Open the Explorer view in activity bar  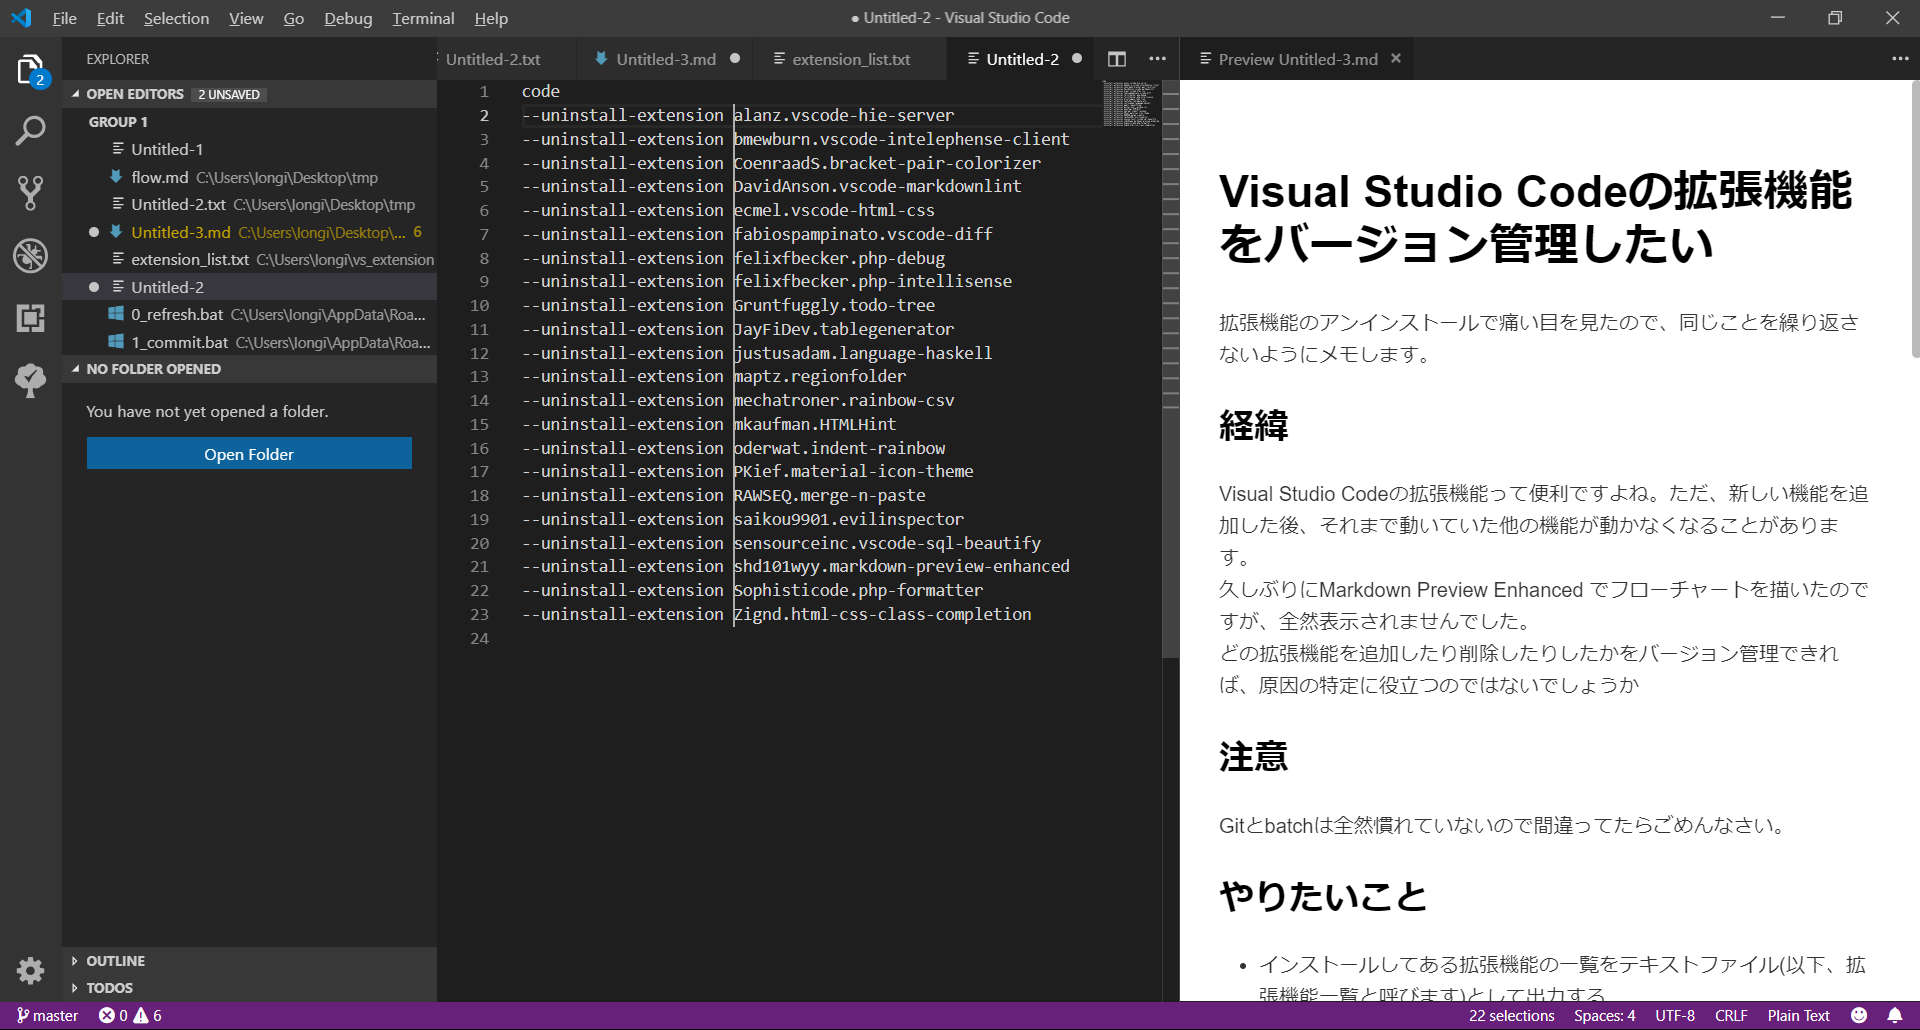point(30,70)
